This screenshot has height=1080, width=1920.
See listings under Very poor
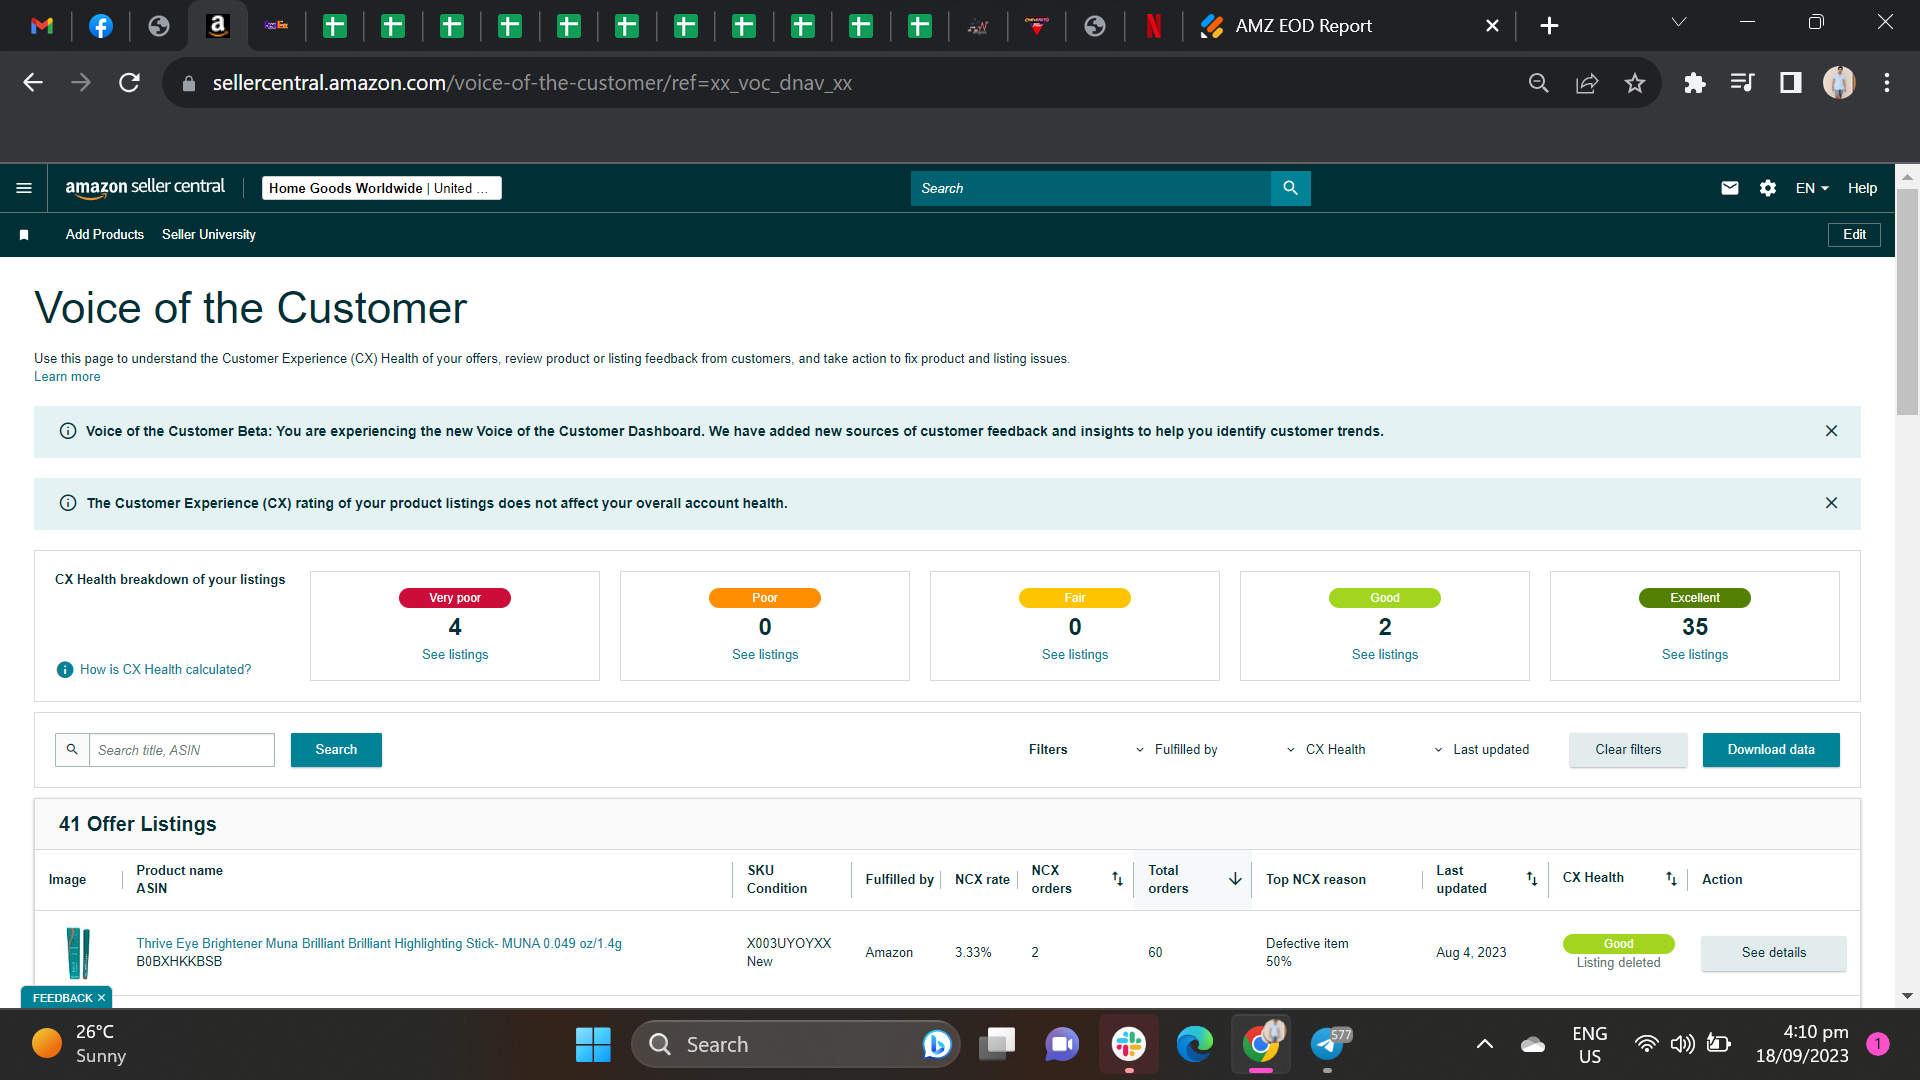pos(455,655)
